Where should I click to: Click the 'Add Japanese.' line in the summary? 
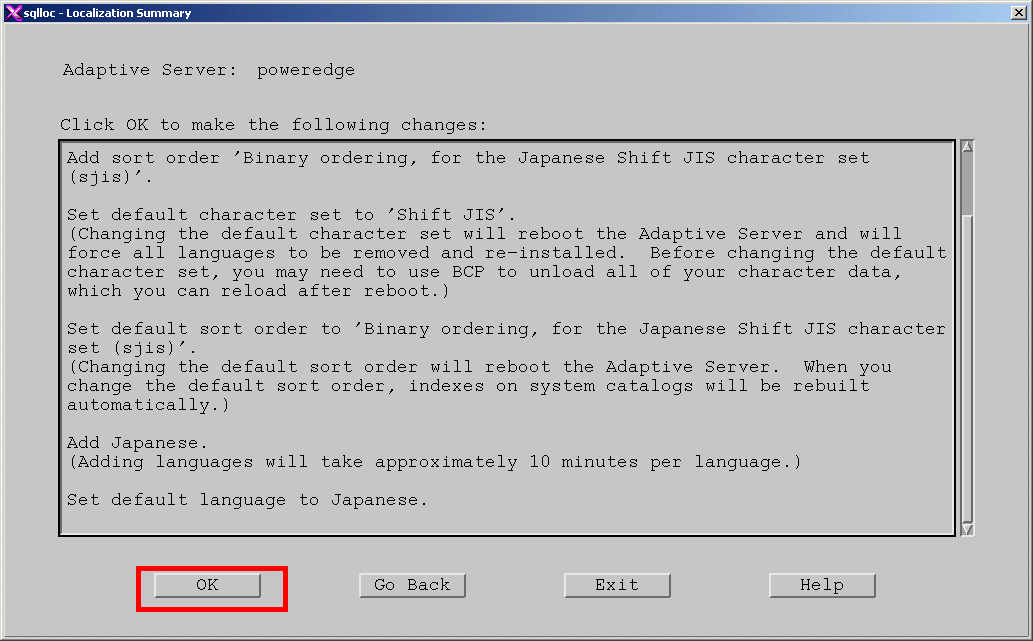[126, 443]
